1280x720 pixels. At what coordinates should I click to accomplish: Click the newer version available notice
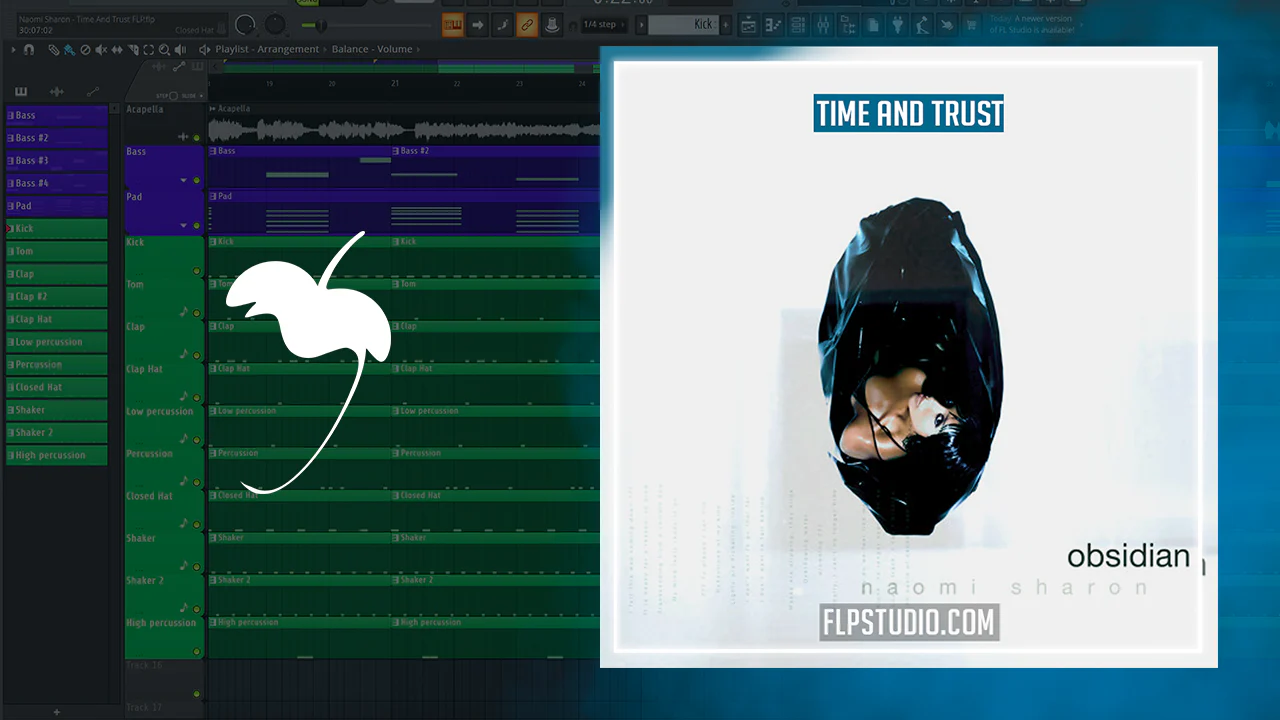pos(1032,25)
